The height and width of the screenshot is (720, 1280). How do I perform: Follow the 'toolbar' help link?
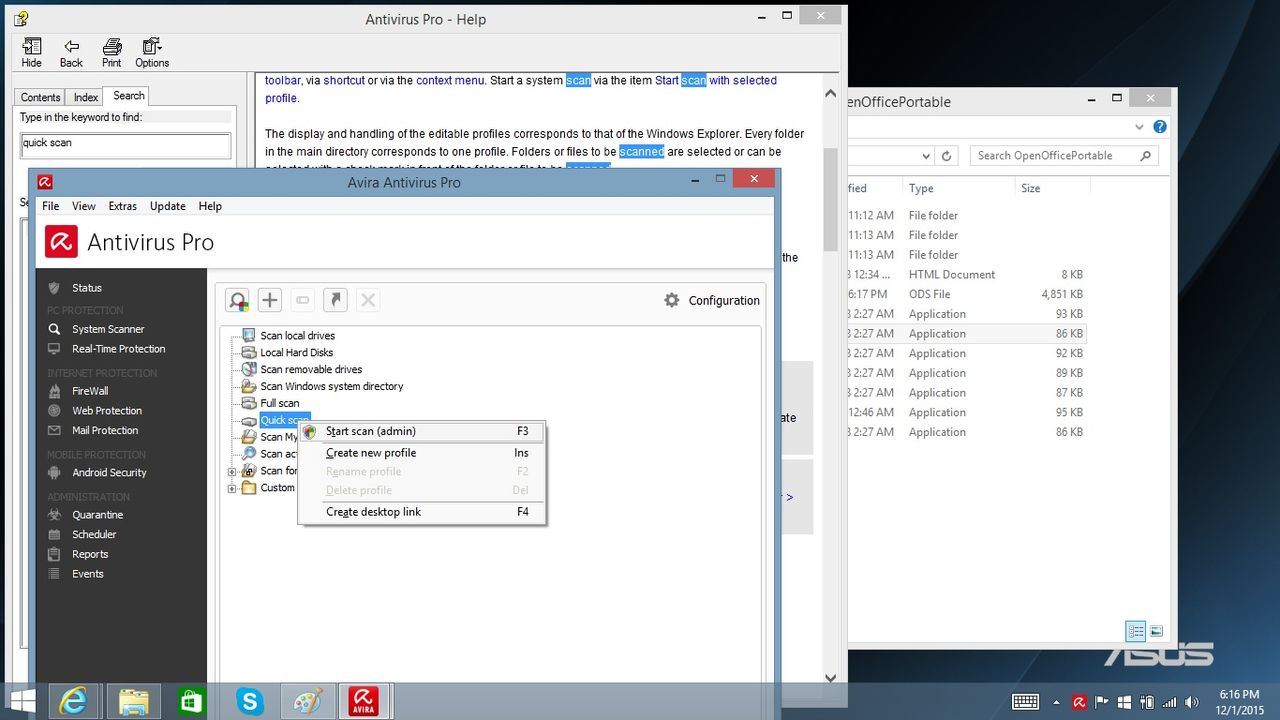point(283,80)
